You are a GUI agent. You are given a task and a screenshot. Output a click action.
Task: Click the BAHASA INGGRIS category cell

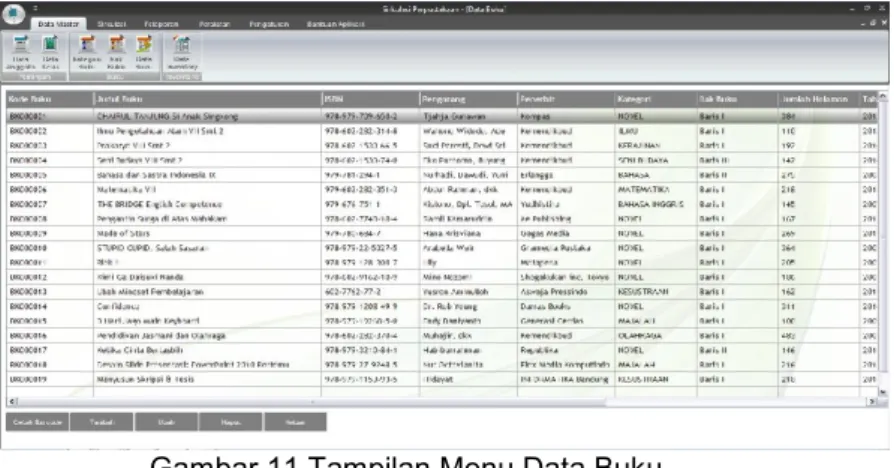(656, 204)
